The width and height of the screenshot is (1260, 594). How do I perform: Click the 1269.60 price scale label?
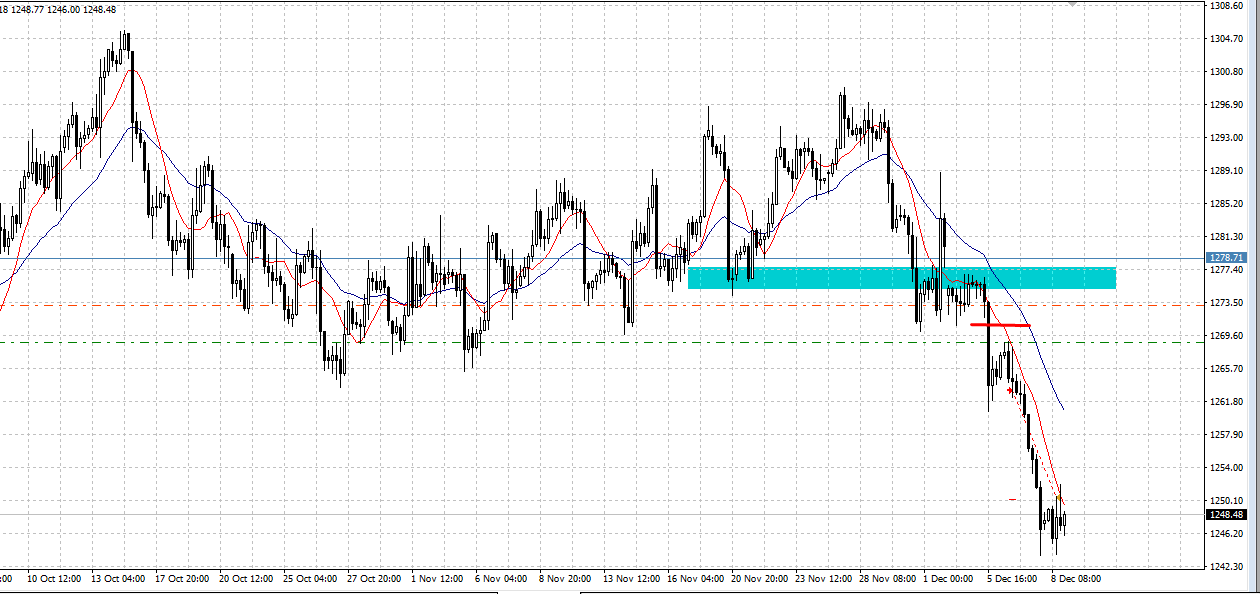pyautogui.click(x=1226, y=335)
